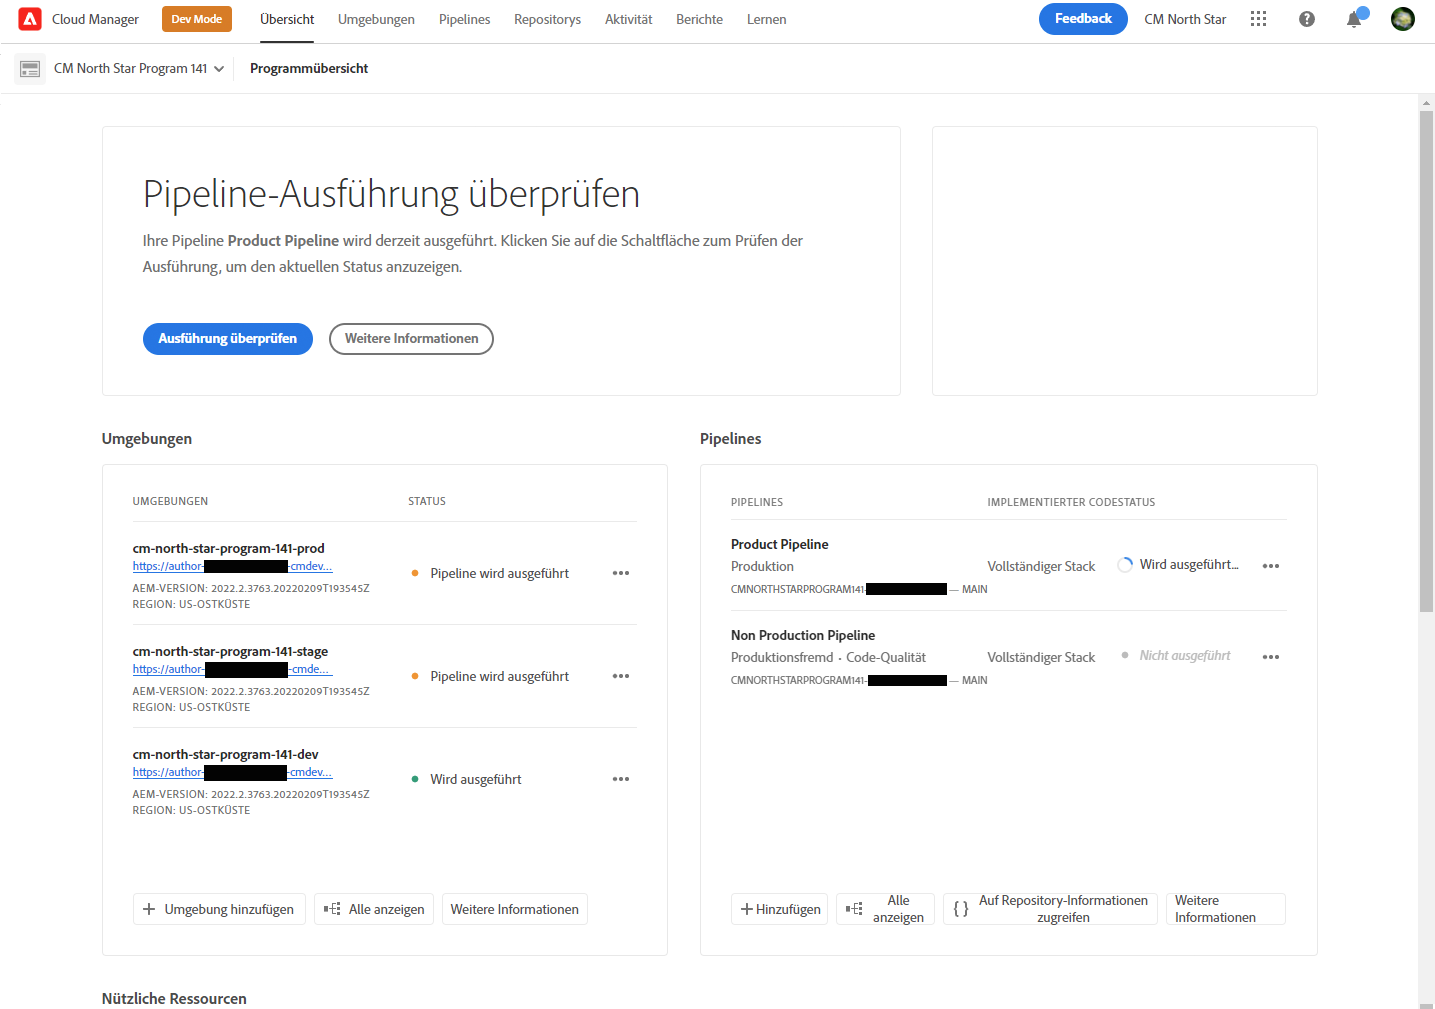This screenshot has width=1435, height=1009.
Task: Open the app switcher grid icon
Action: [x=1258, y=19]
